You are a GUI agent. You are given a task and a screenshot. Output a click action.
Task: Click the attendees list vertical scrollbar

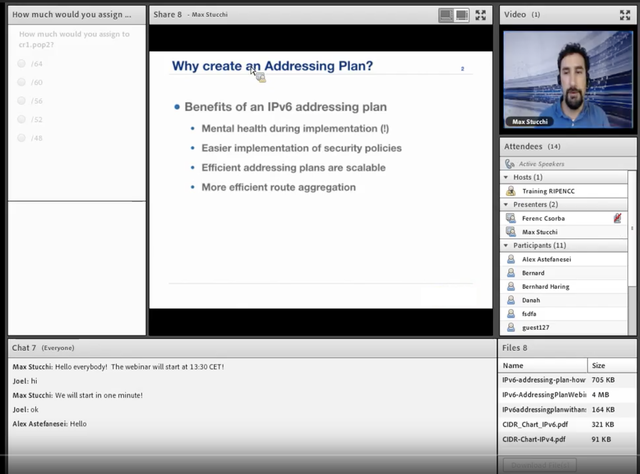pyautogui.click(x=631, y=253)
